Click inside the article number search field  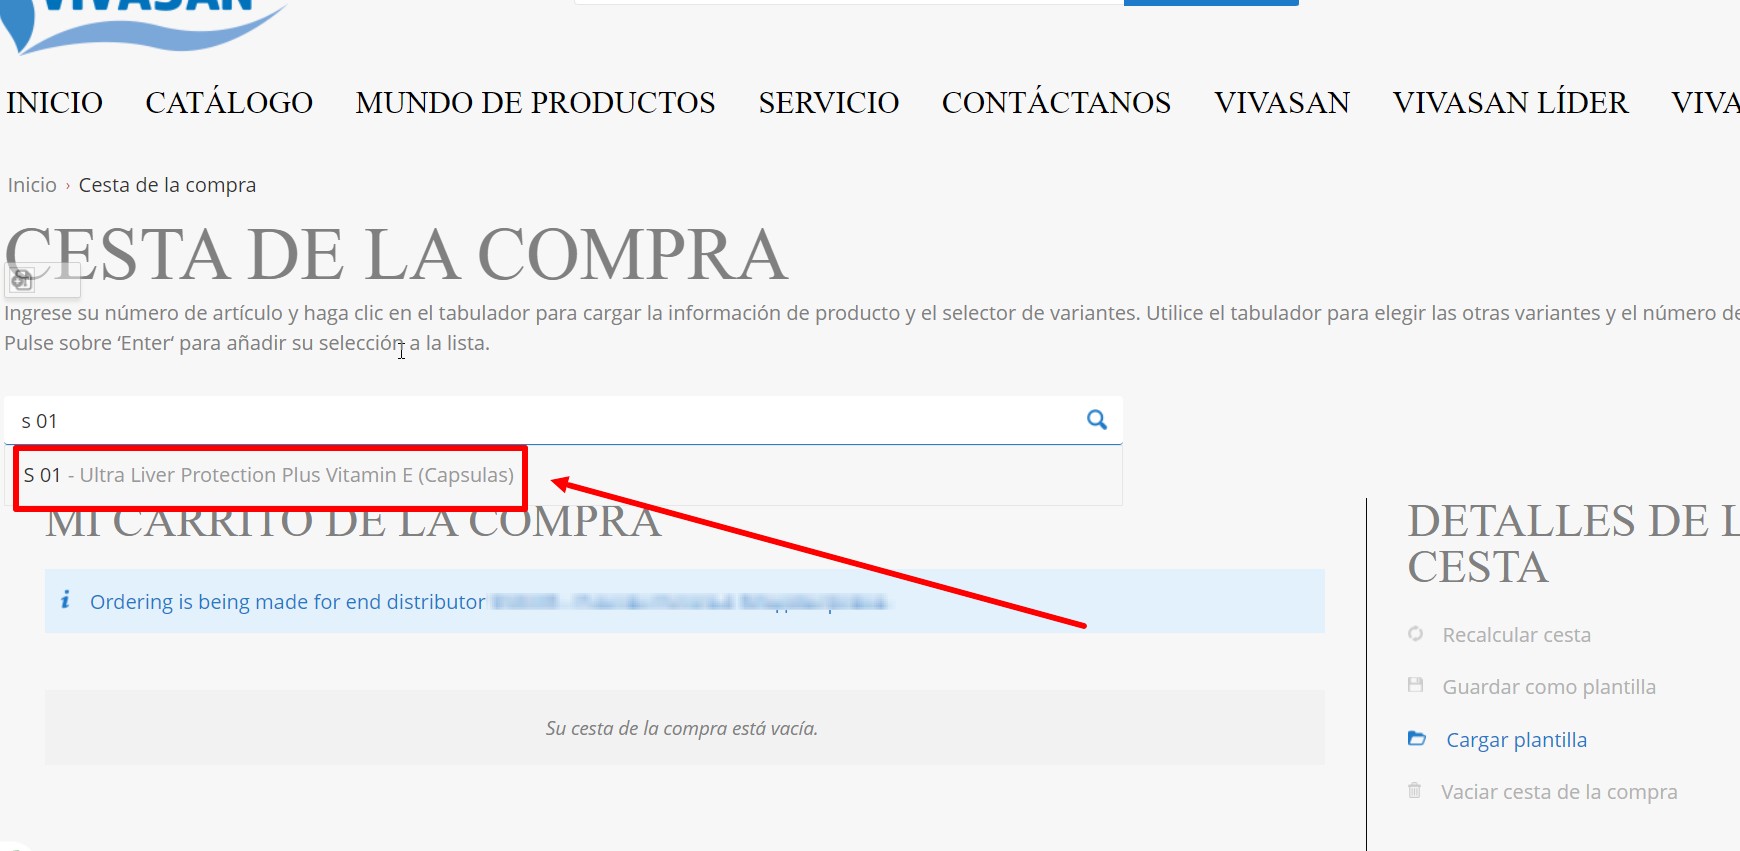point(563,420)
